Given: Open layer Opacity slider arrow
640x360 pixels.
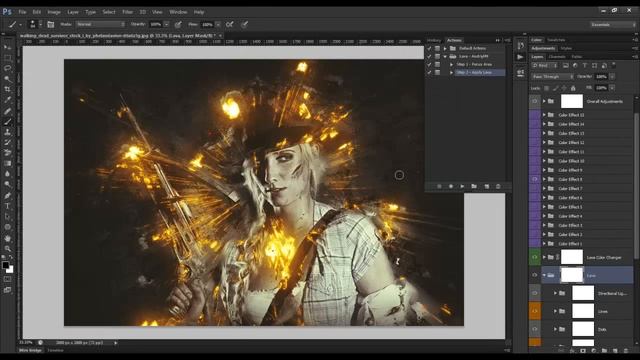Looking at the screenshot, I should tap(612, 76).
